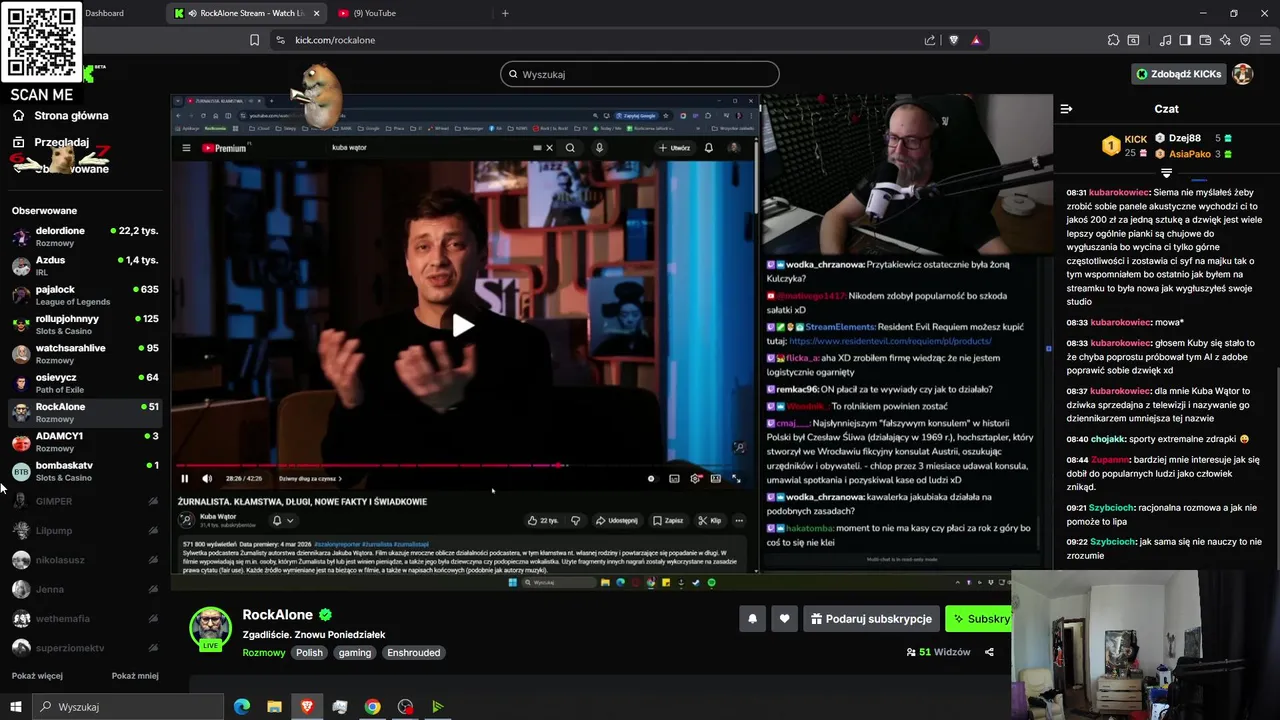This screenshot has width=1280, height=720.
Task: Toggle RockAlone notifications bell
Action: point(752,619)
